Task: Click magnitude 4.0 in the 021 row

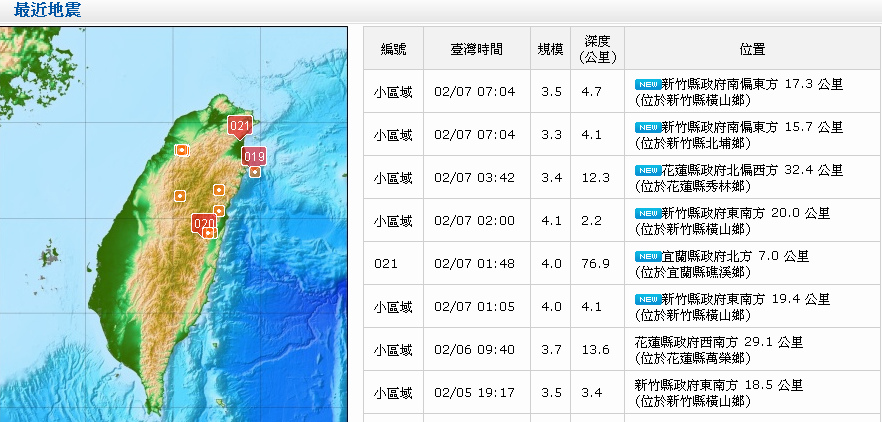Action: 551,264
